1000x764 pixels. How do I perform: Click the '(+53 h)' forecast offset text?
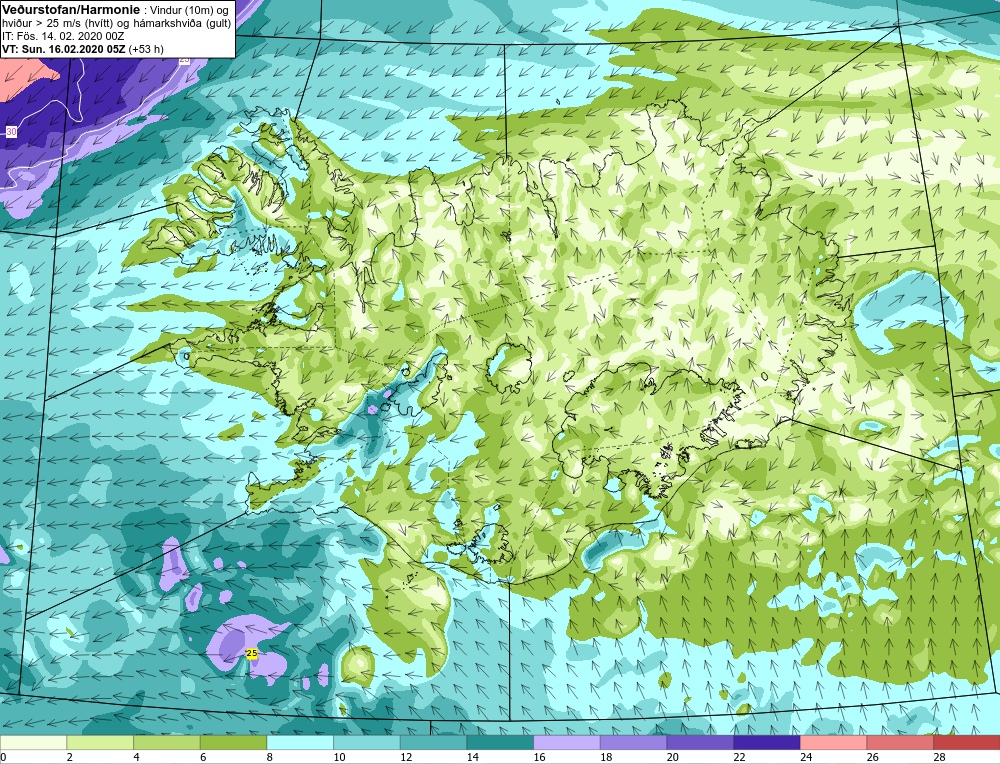coord(146,49)
